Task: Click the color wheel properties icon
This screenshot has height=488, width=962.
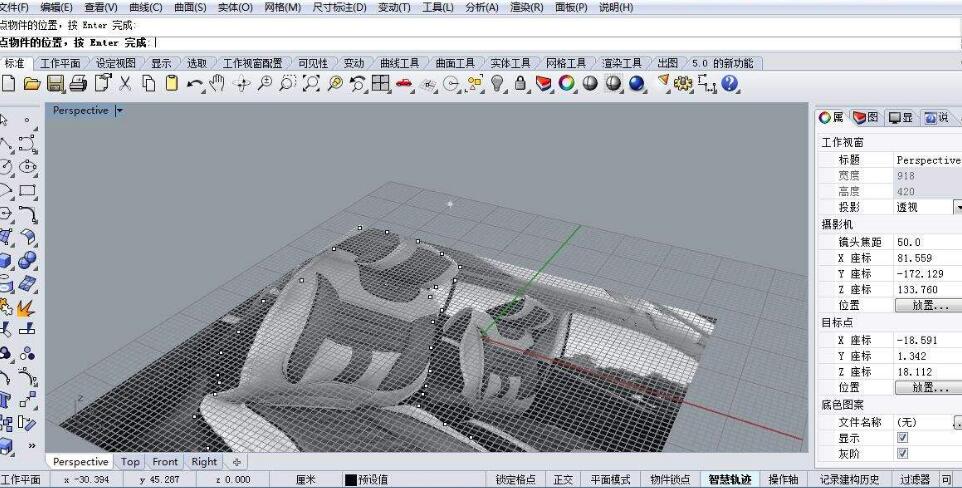Action: click(x=567, y=83)
